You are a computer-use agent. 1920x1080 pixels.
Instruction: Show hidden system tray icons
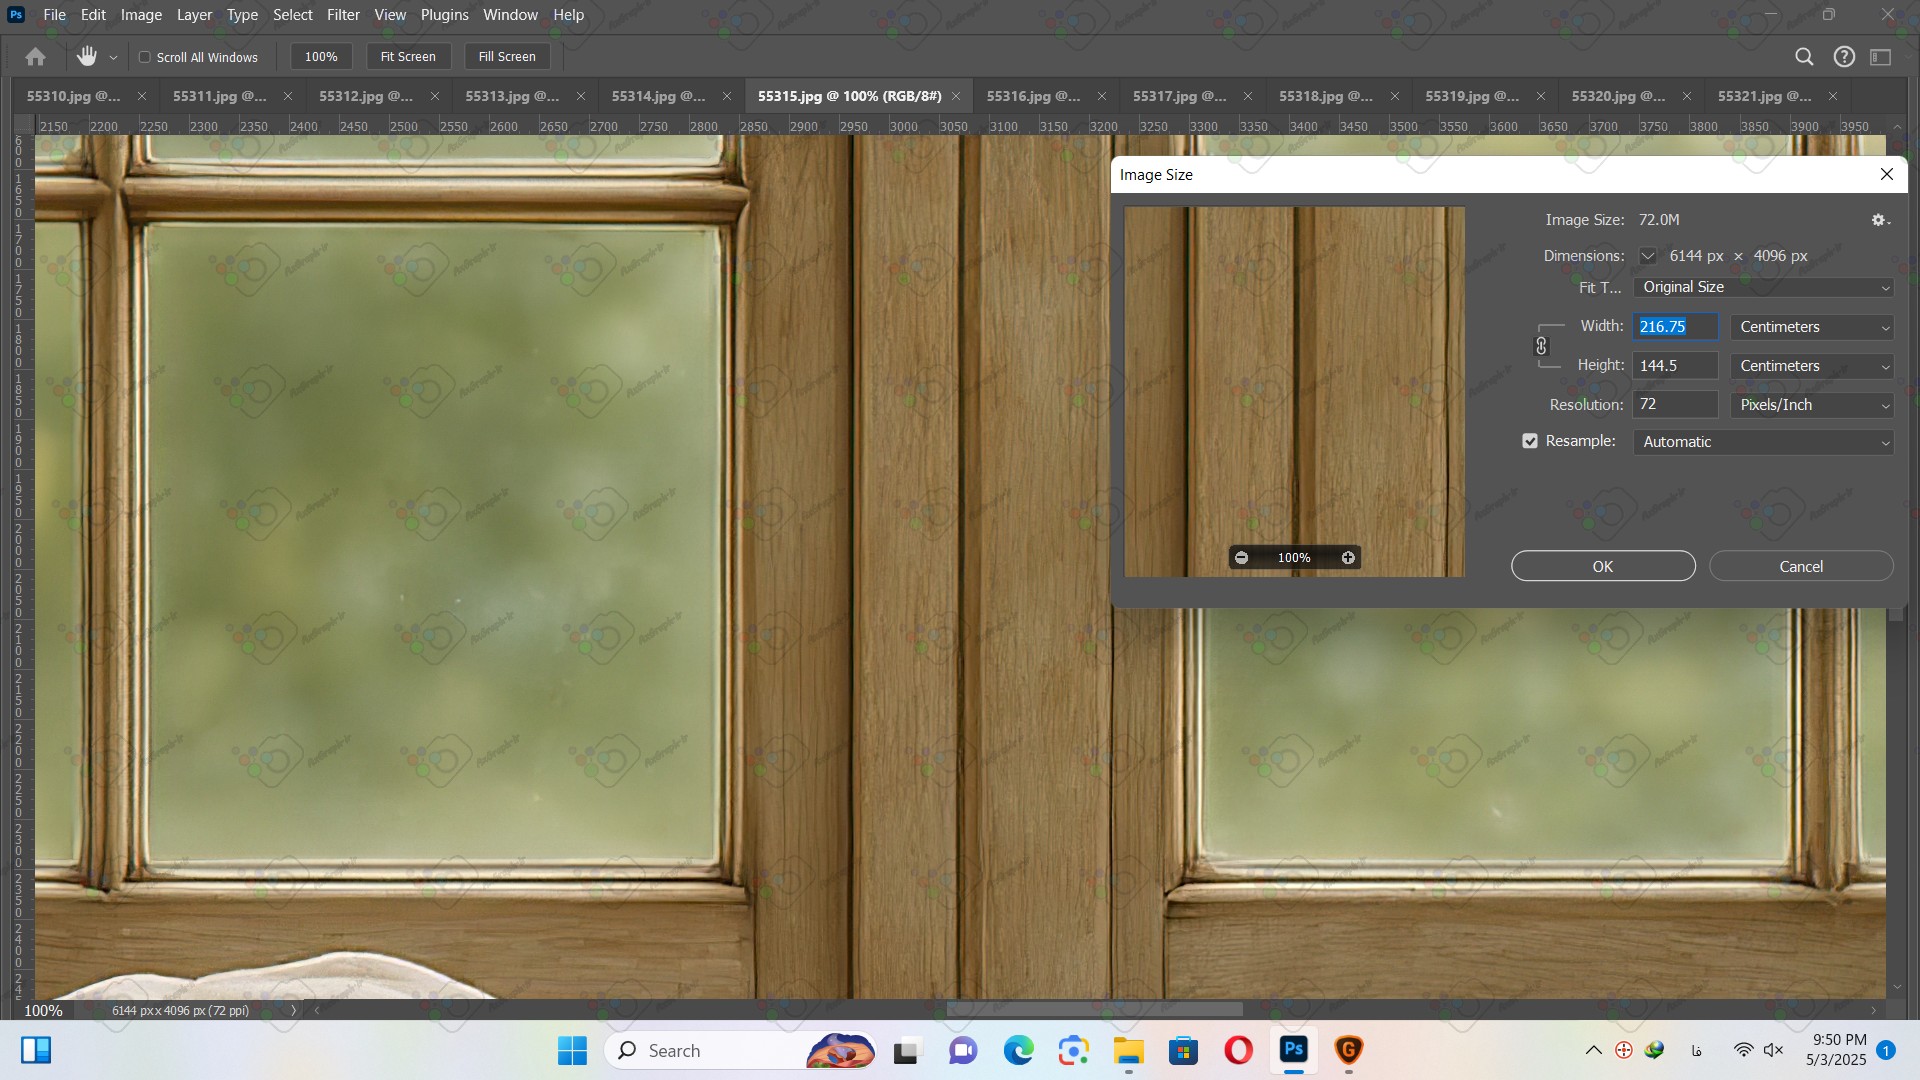[1594, 1050]
